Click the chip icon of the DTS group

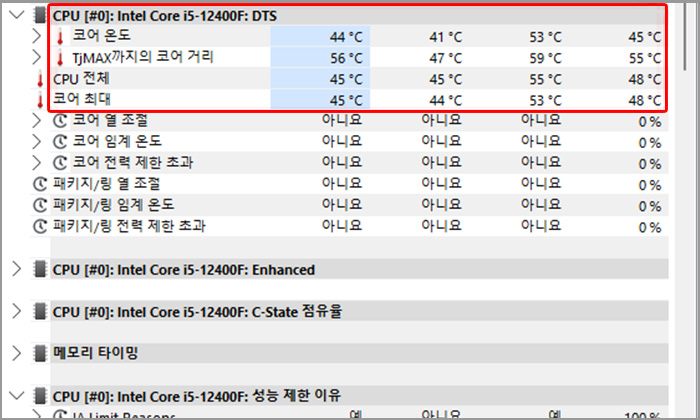40,15
